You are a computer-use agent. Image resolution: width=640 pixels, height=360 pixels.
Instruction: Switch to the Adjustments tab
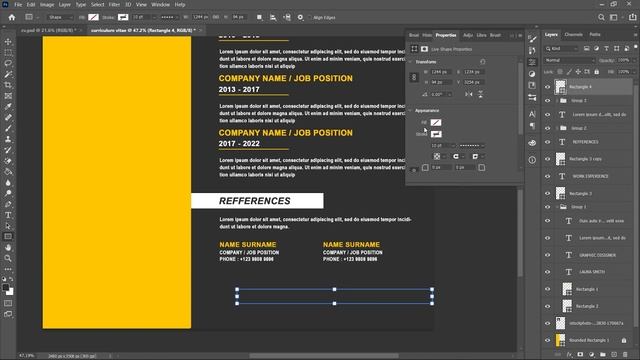pos(468,36)
